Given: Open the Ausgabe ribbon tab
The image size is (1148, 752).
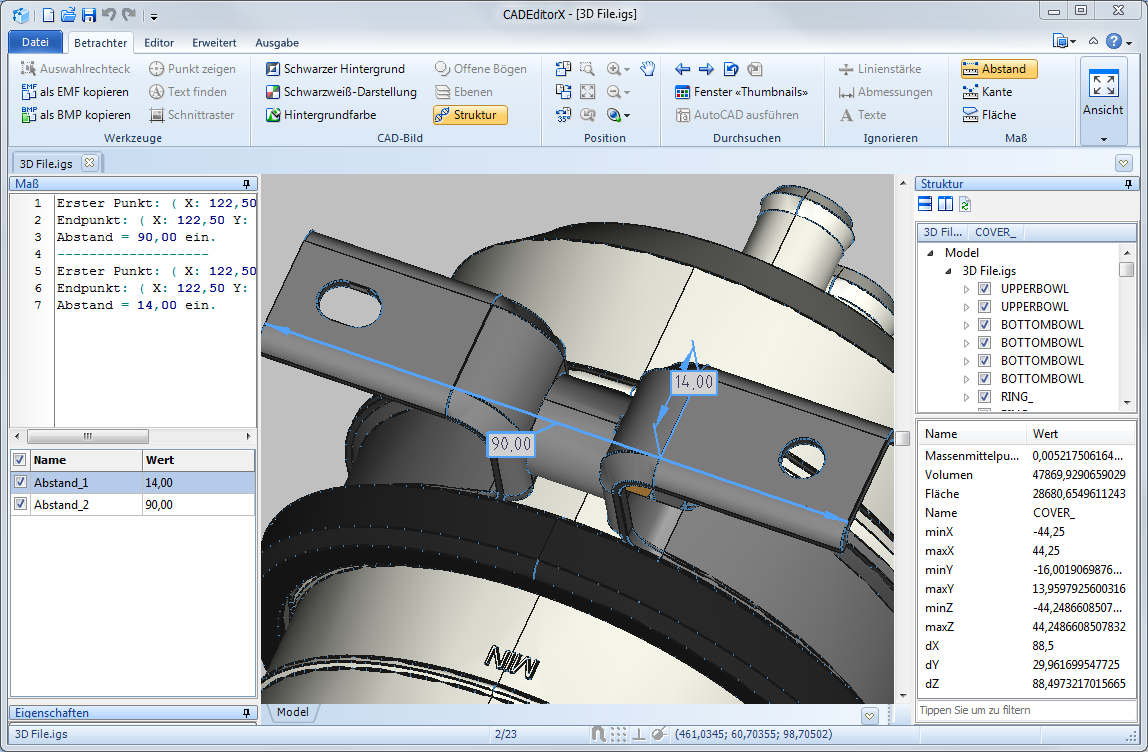Looking at the screenshot, I should 276,43.
